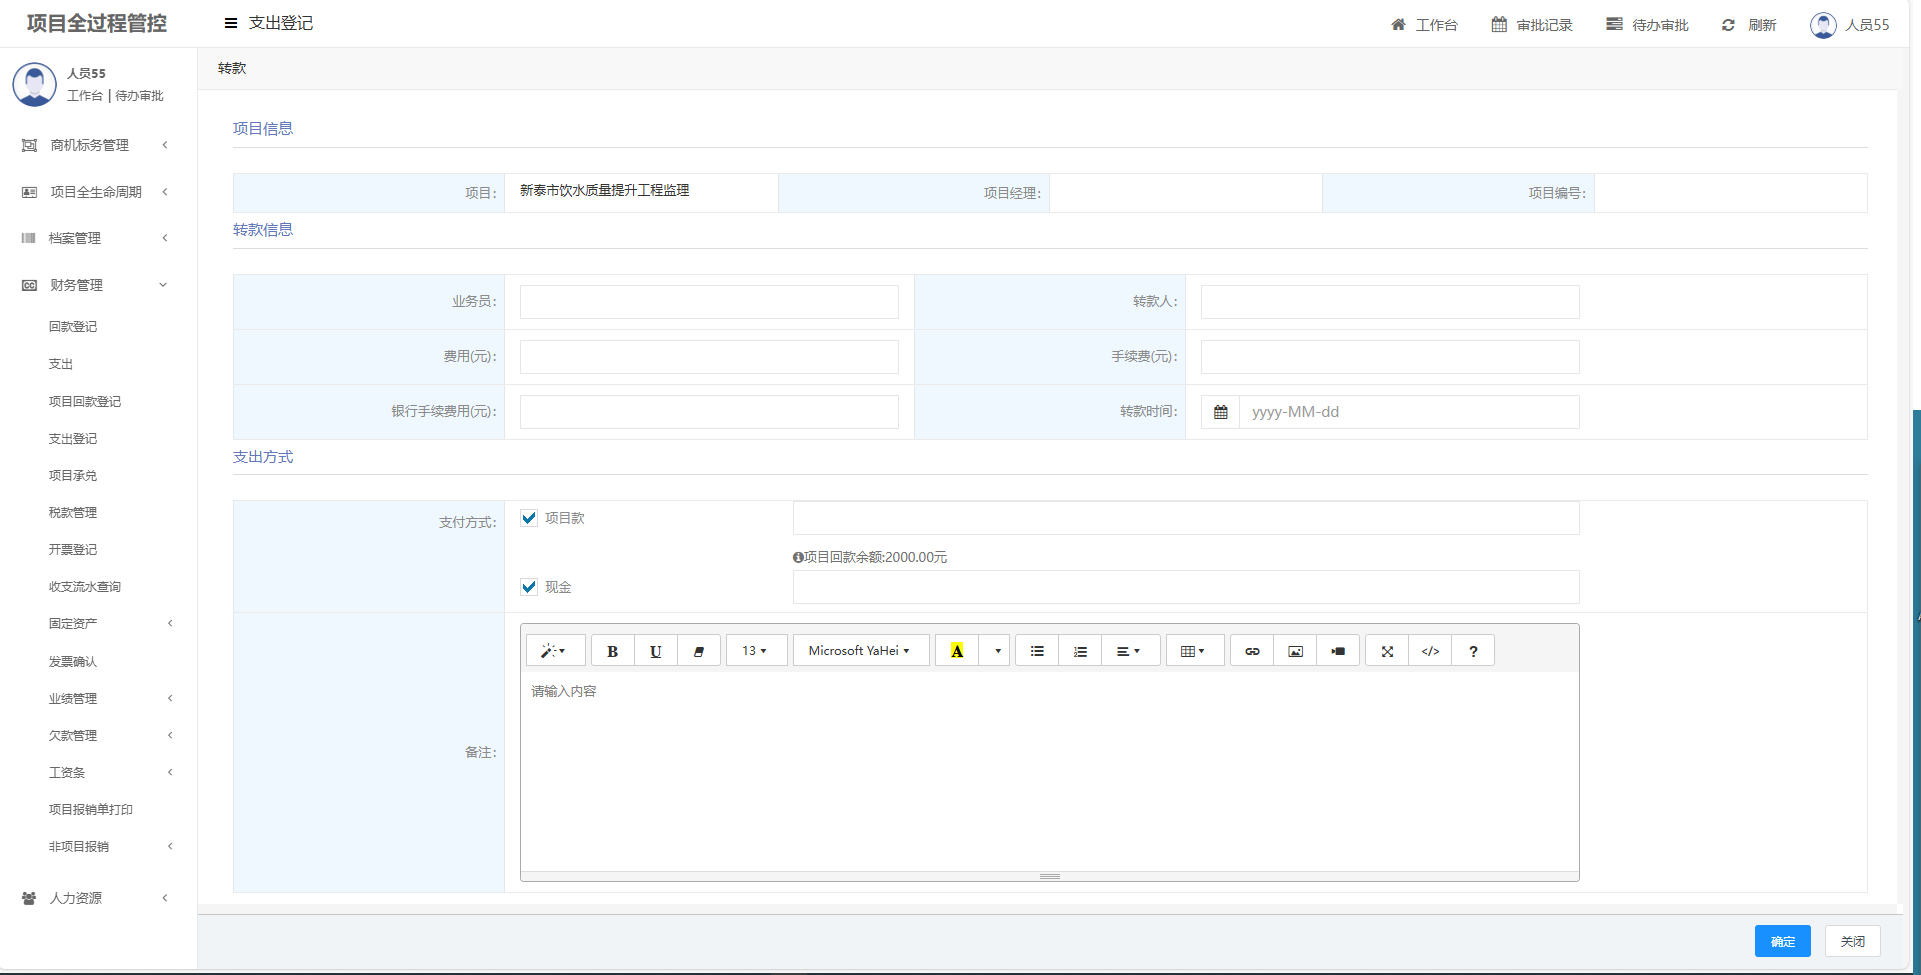Click the Bold formatting icon
Screen dimensions: 1921x975
[612, 651]
